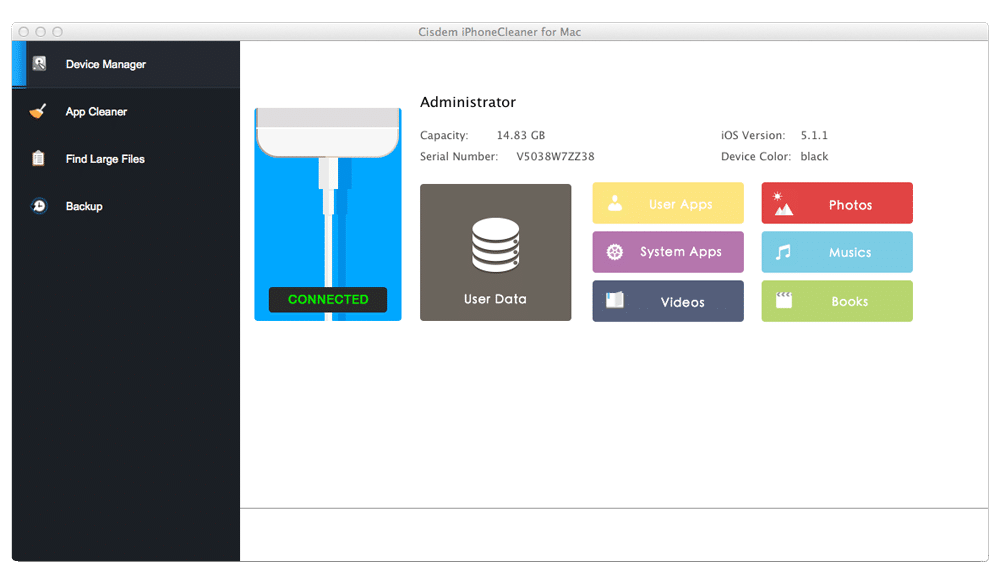This screenshot has height=583, width=1000.
Task: Open the Device Manager section
Action: coord(126,64)
